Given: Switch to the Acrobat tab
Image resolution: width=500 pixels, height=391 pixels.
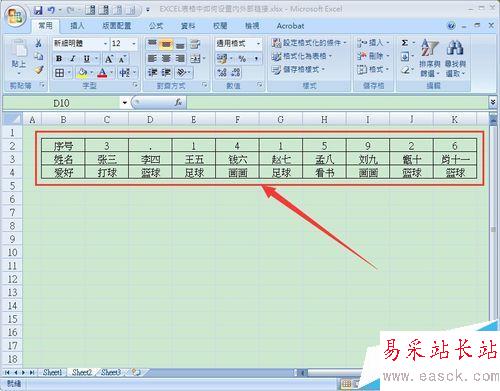Looking at the screenshot, I should [290, 26].
